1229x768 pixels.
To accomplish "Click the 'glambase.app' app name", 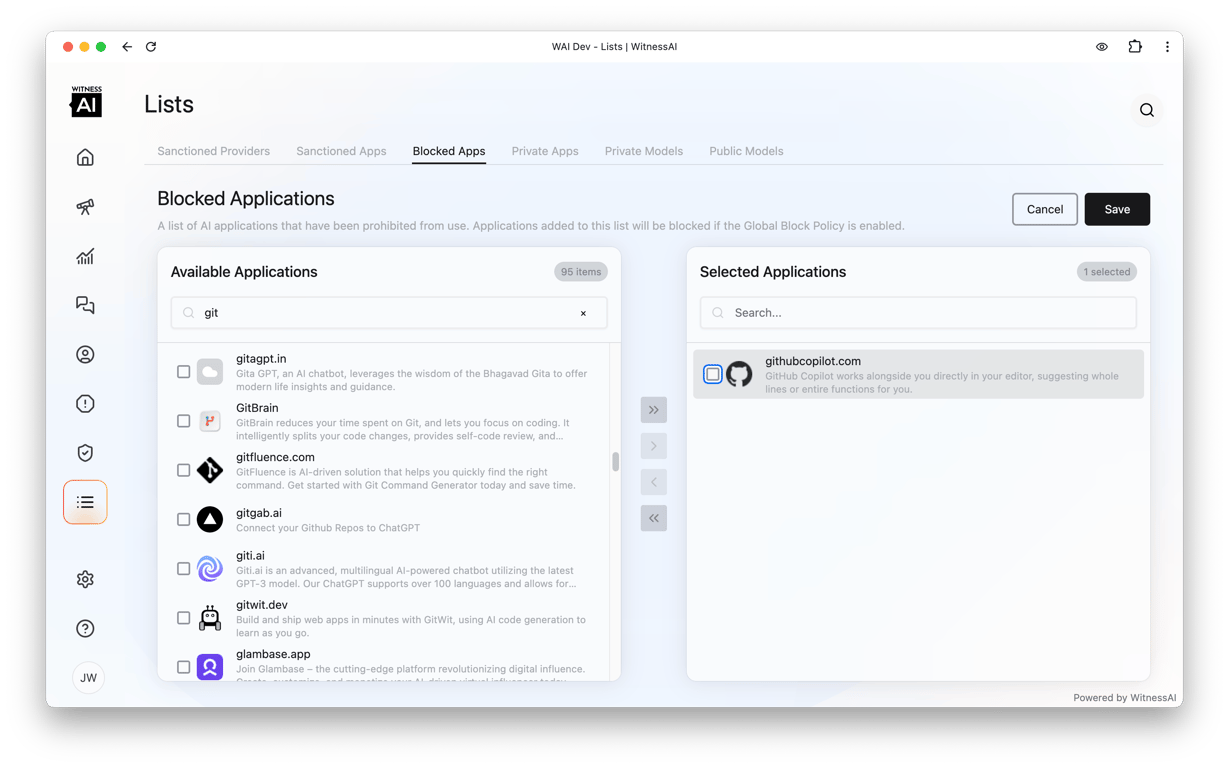I will click(273, 654).
